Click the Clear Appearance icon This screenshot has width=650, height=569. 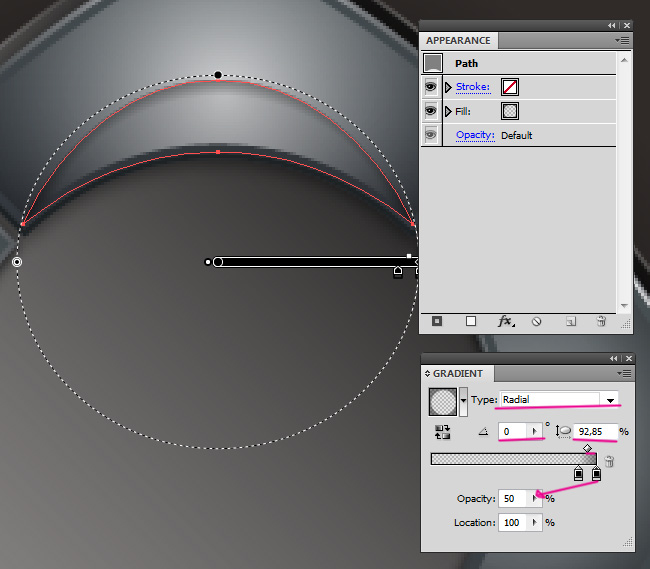(x=537, y=321)
